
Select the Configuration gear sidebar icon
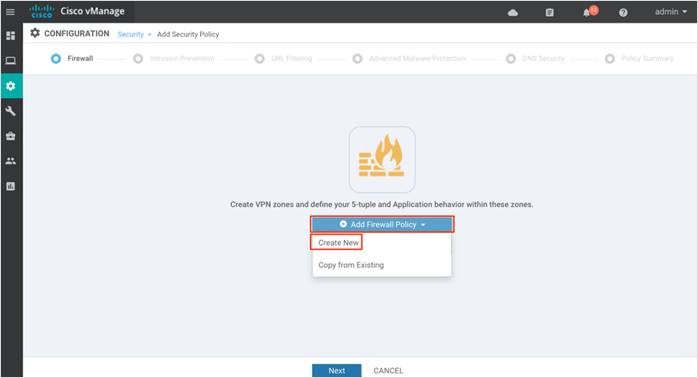(11, 85)
